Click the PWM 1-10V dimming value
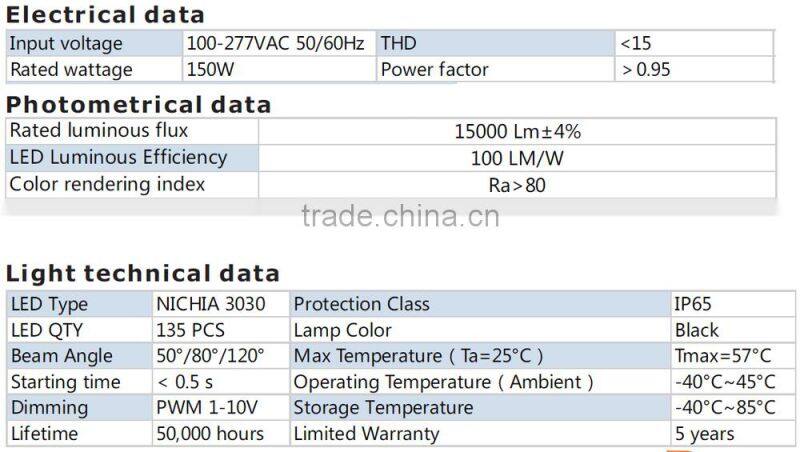The width and height of the screenshot is (800, 452). (206, 408)
